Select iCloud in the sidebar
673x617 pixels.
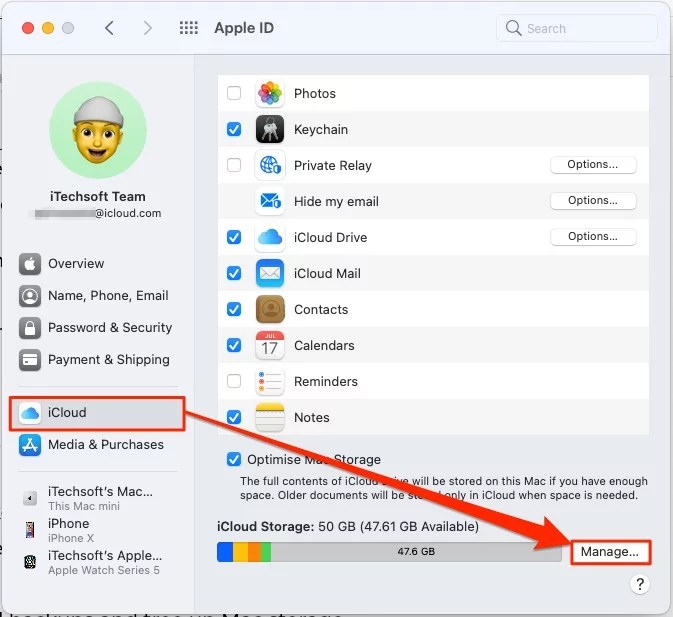tap(98, 413)
